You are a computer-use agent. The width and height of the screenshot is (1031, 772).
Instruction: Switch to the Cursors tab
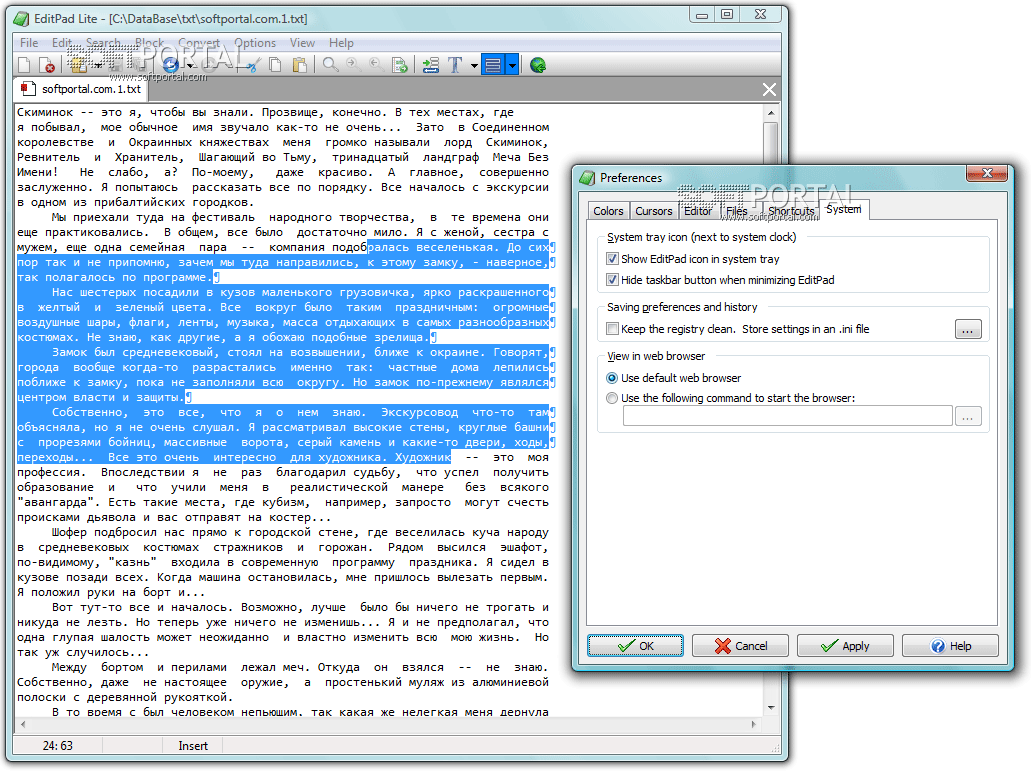pos(654,211)
